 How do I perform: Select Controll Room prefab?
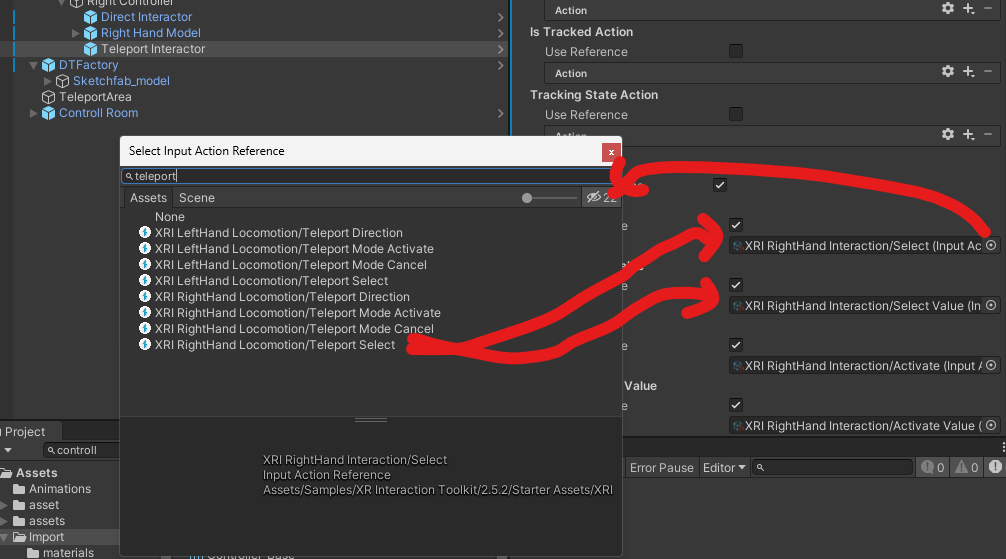(98, 114)
